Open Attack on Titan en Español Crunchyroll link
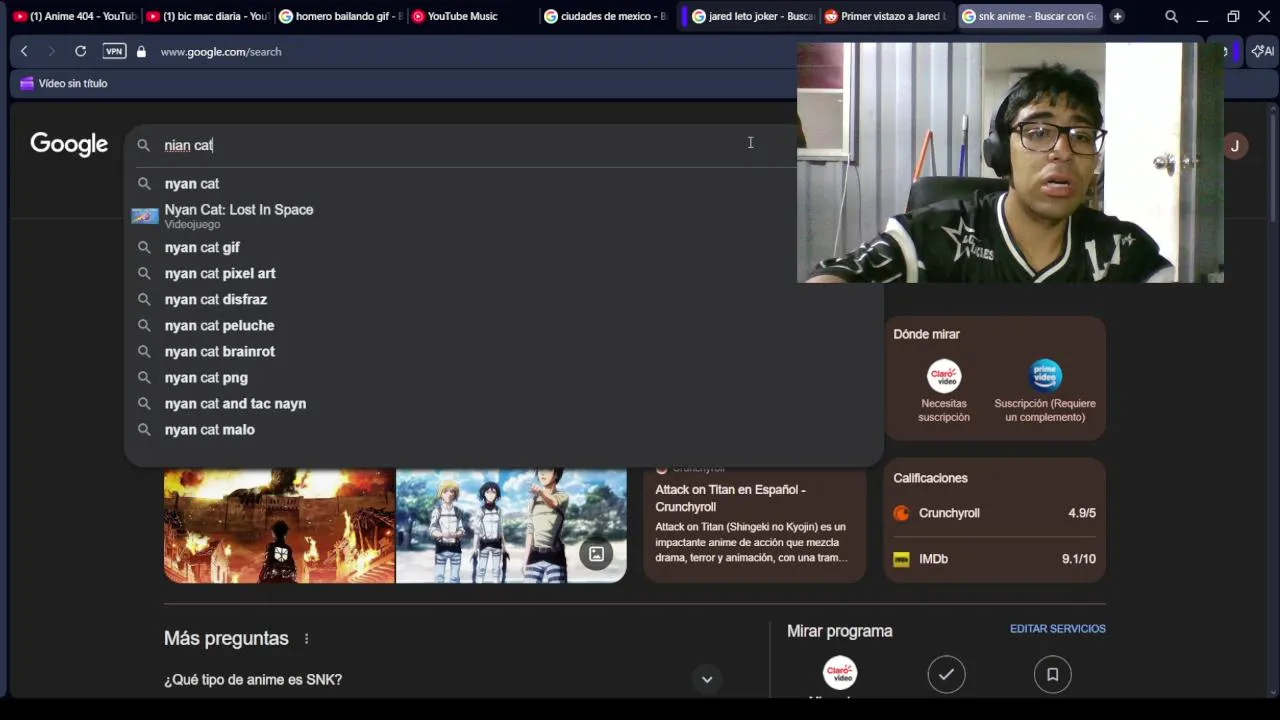 tap(730, 498)
